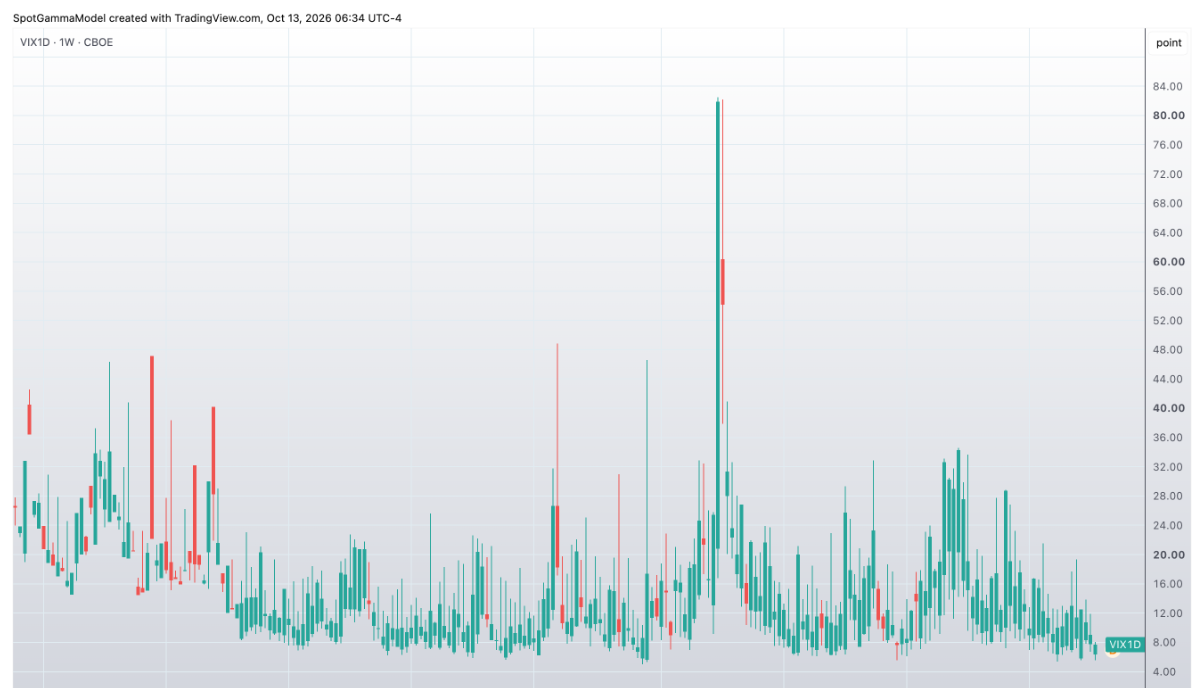Click the 24.00 price axis label
1193x688 pixels.
1168,526
